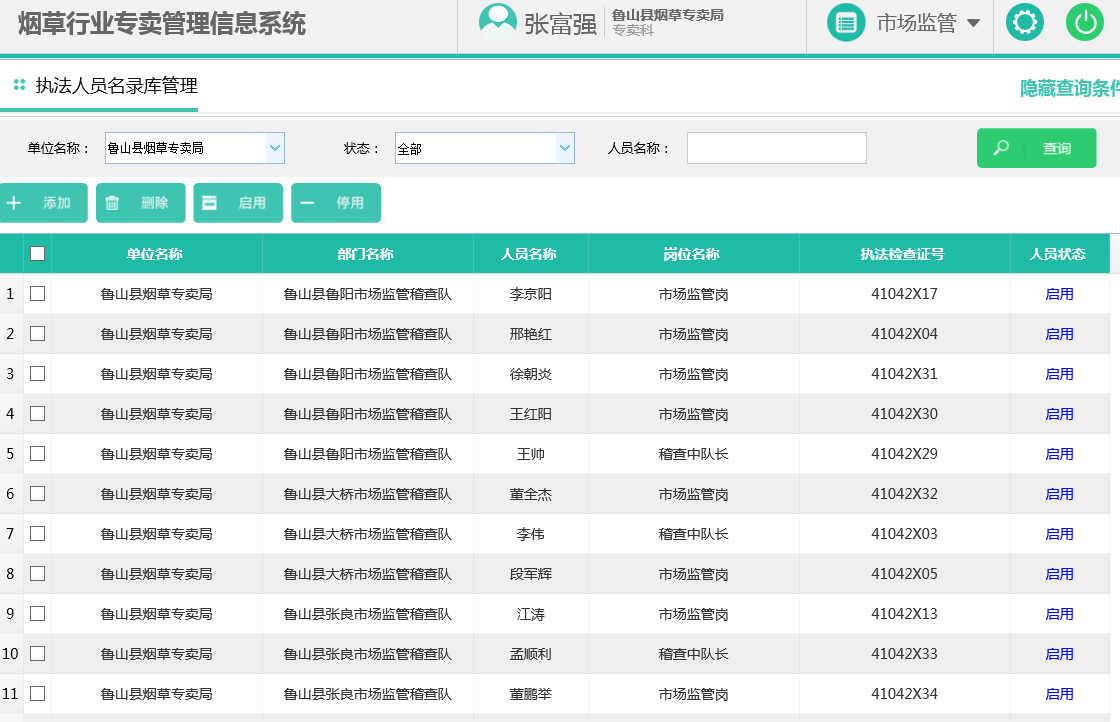The height and width of the screenshot is (722, 1120).
Task: Open the 单位名称 dropdown showing 鲁山县烟草专卖局
Action: (195, 148)
